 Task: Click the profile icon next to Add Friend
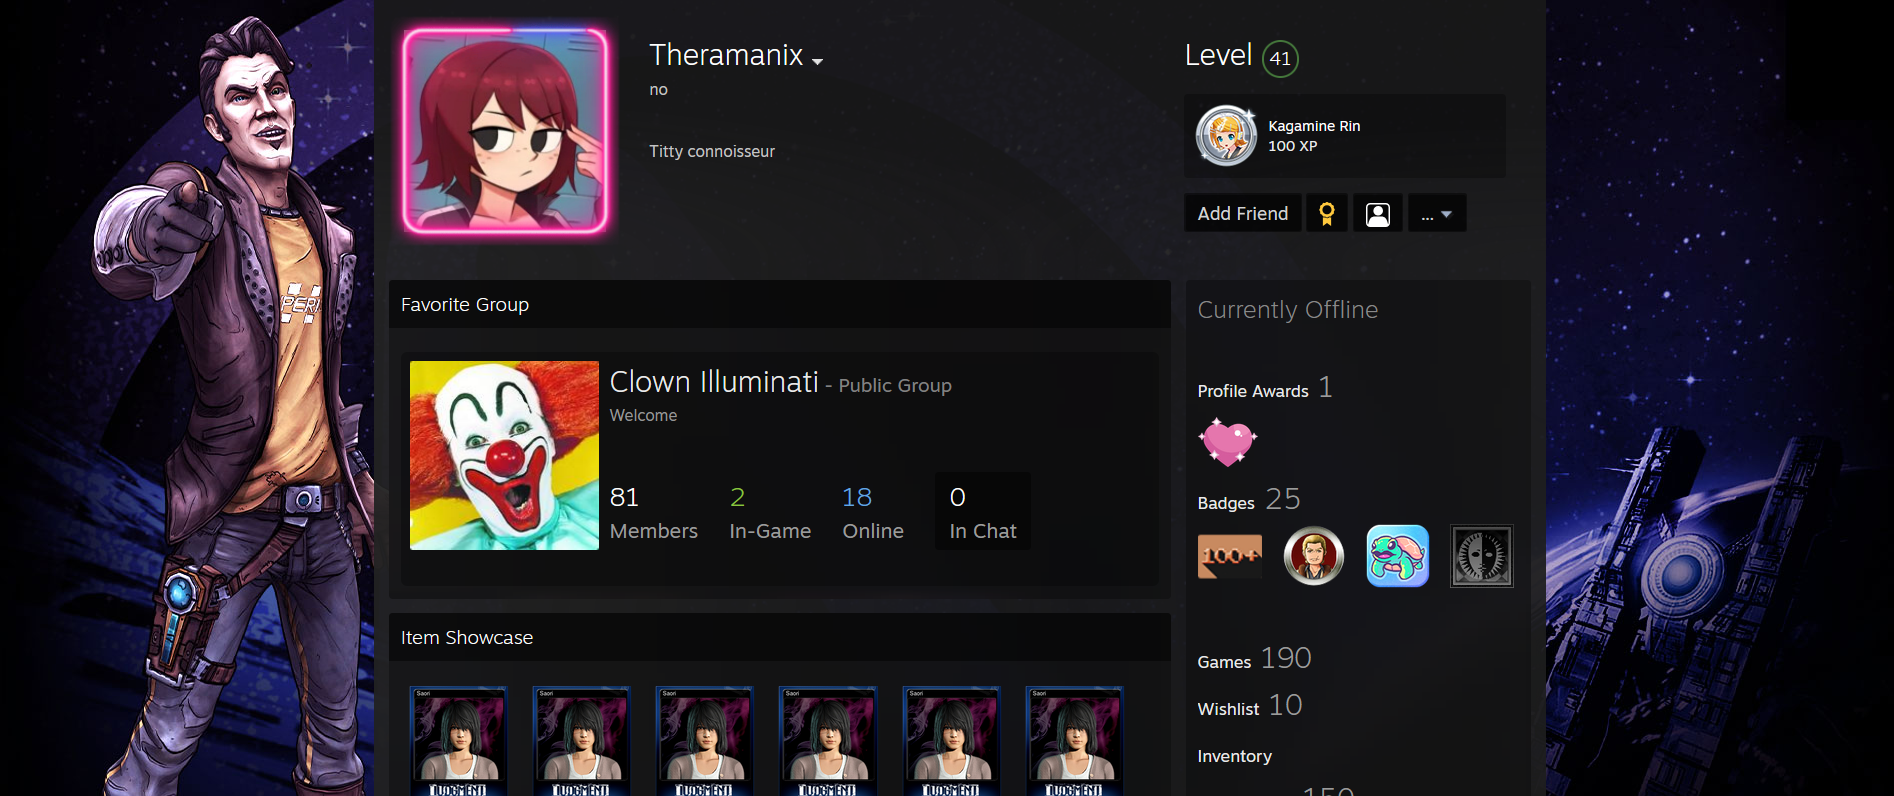click(x=1378, y=213)
